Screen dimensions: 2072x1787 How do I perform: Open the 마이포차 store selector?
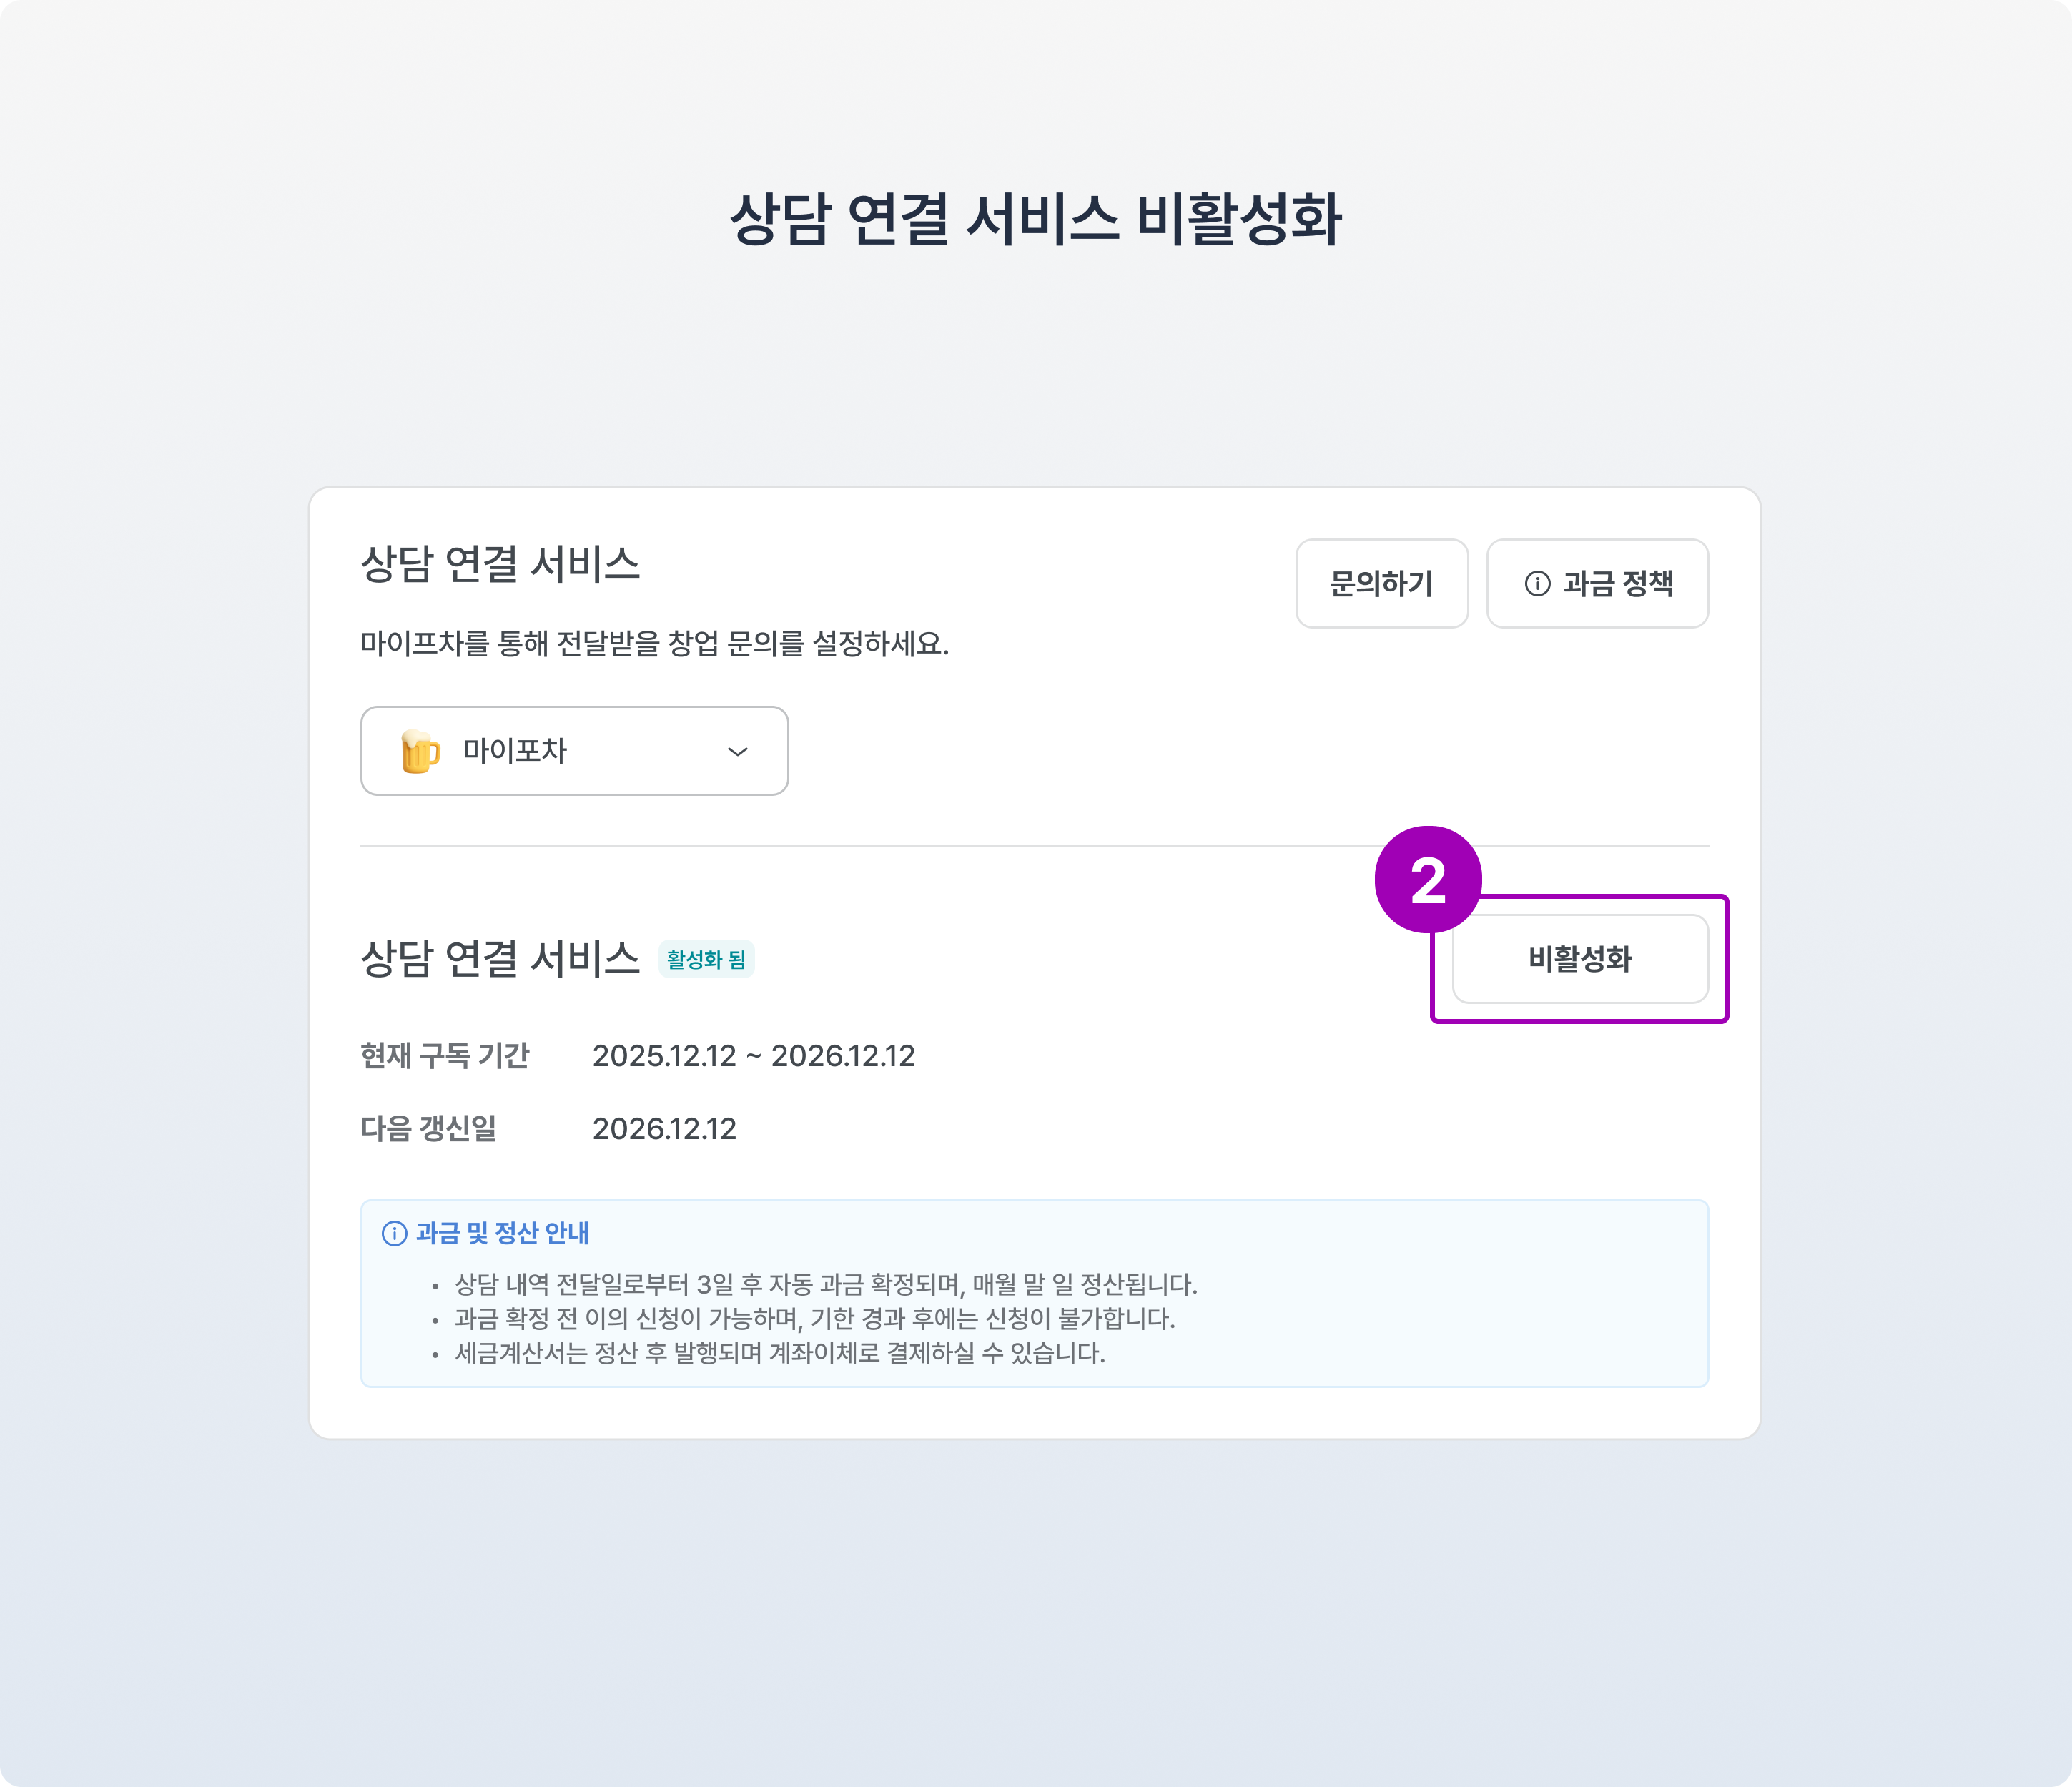(574, 751)
